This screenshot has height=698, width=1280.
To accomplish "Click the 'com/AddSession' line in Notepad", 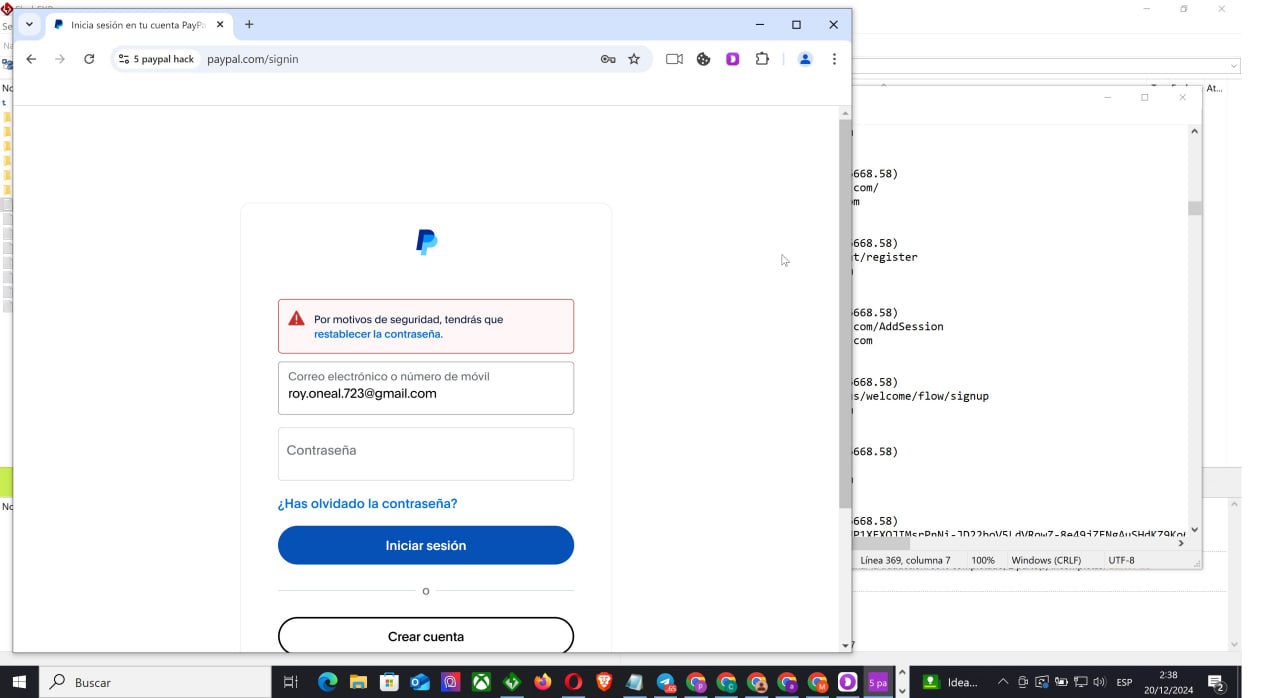I will pos(897,326).
